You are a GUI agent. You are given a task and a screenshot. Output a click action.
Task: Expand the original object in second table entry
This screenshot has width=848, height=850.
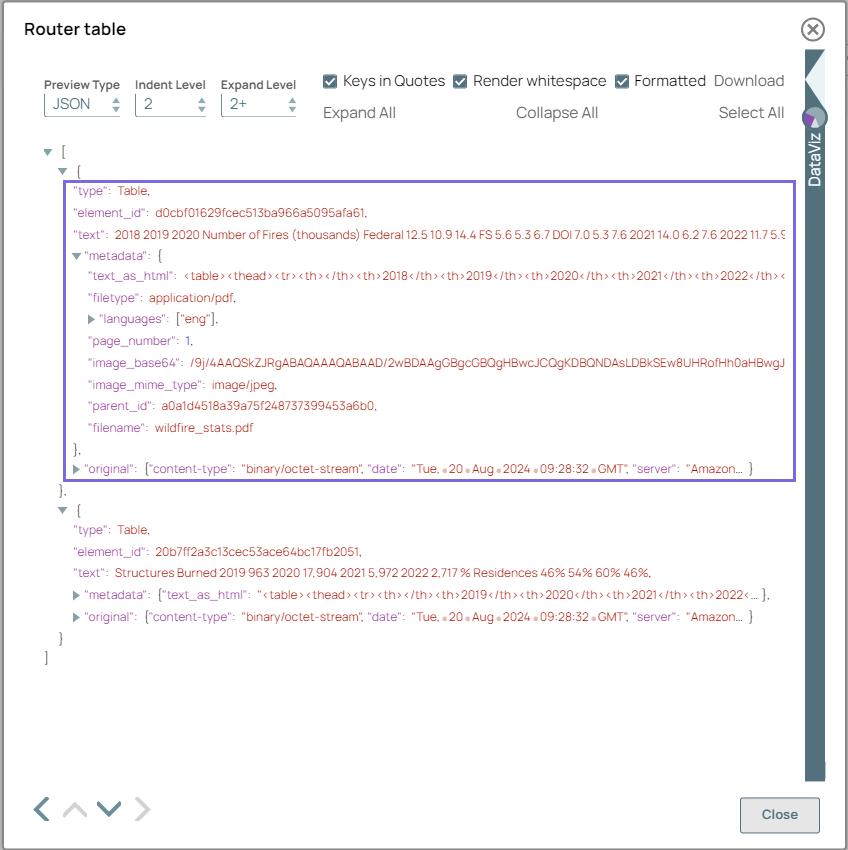point(77,616)
